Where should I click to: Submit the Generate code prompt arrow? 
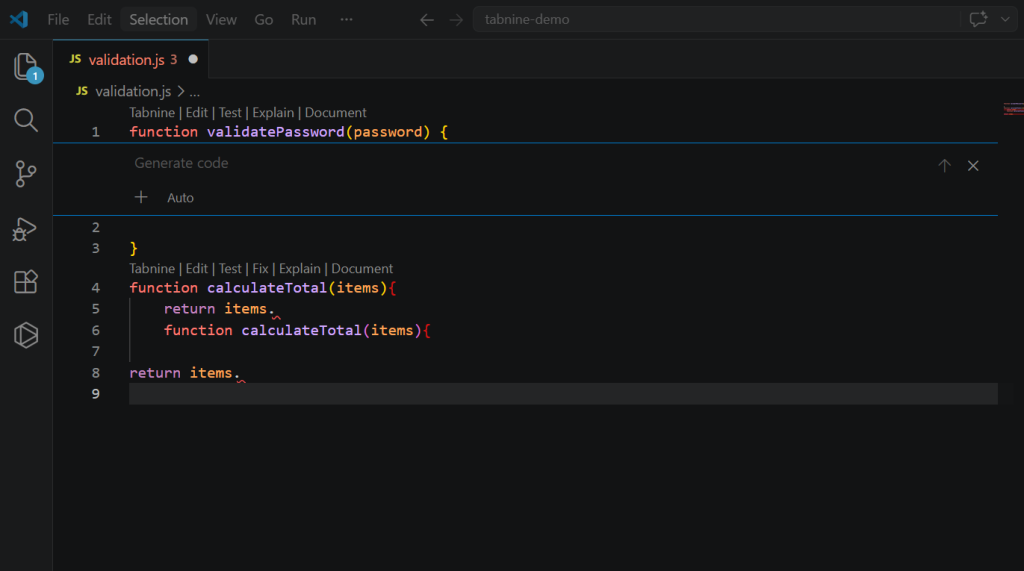tap(944, 166)
